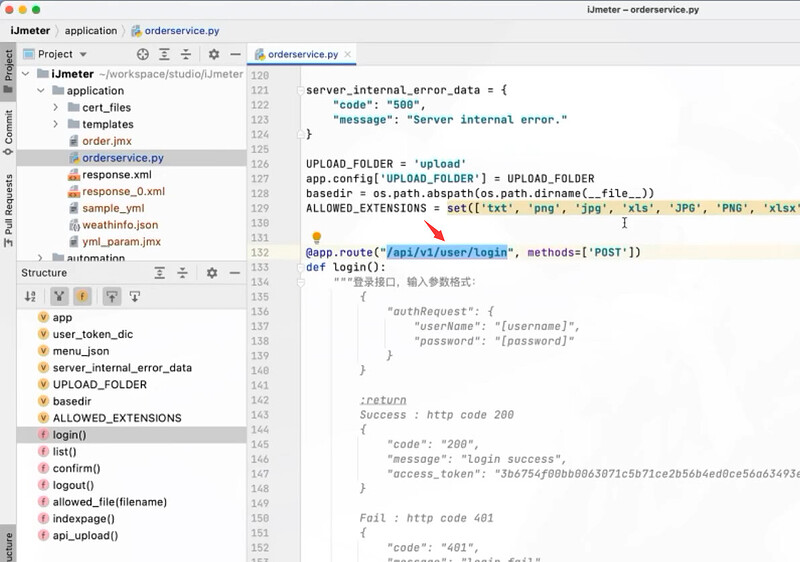Collapse all in Structure panel toolbar
Image resolution: width=800 pixels, height=562 pixels.
[183, 273]
